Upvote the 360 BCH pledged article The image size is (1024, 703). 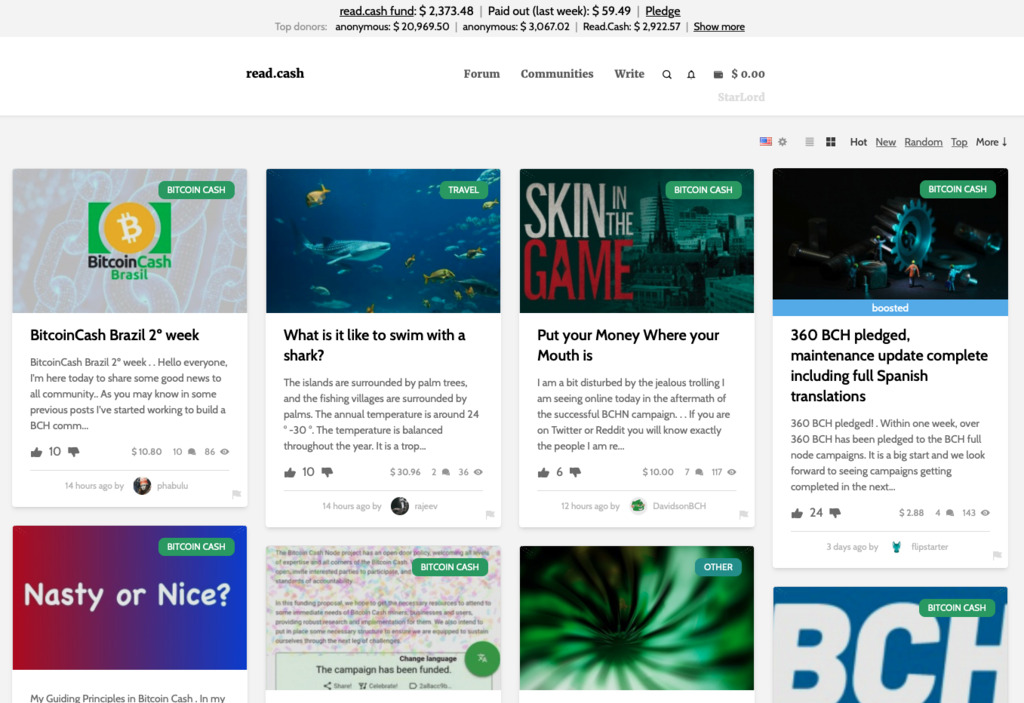797,513
